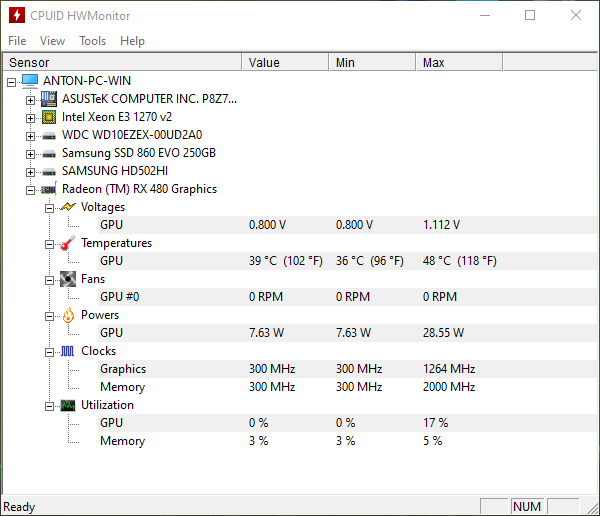Screen dimensions: 600x516
Task: Click the 1264 MHz max graphics clock
Action: click(449, 369)
